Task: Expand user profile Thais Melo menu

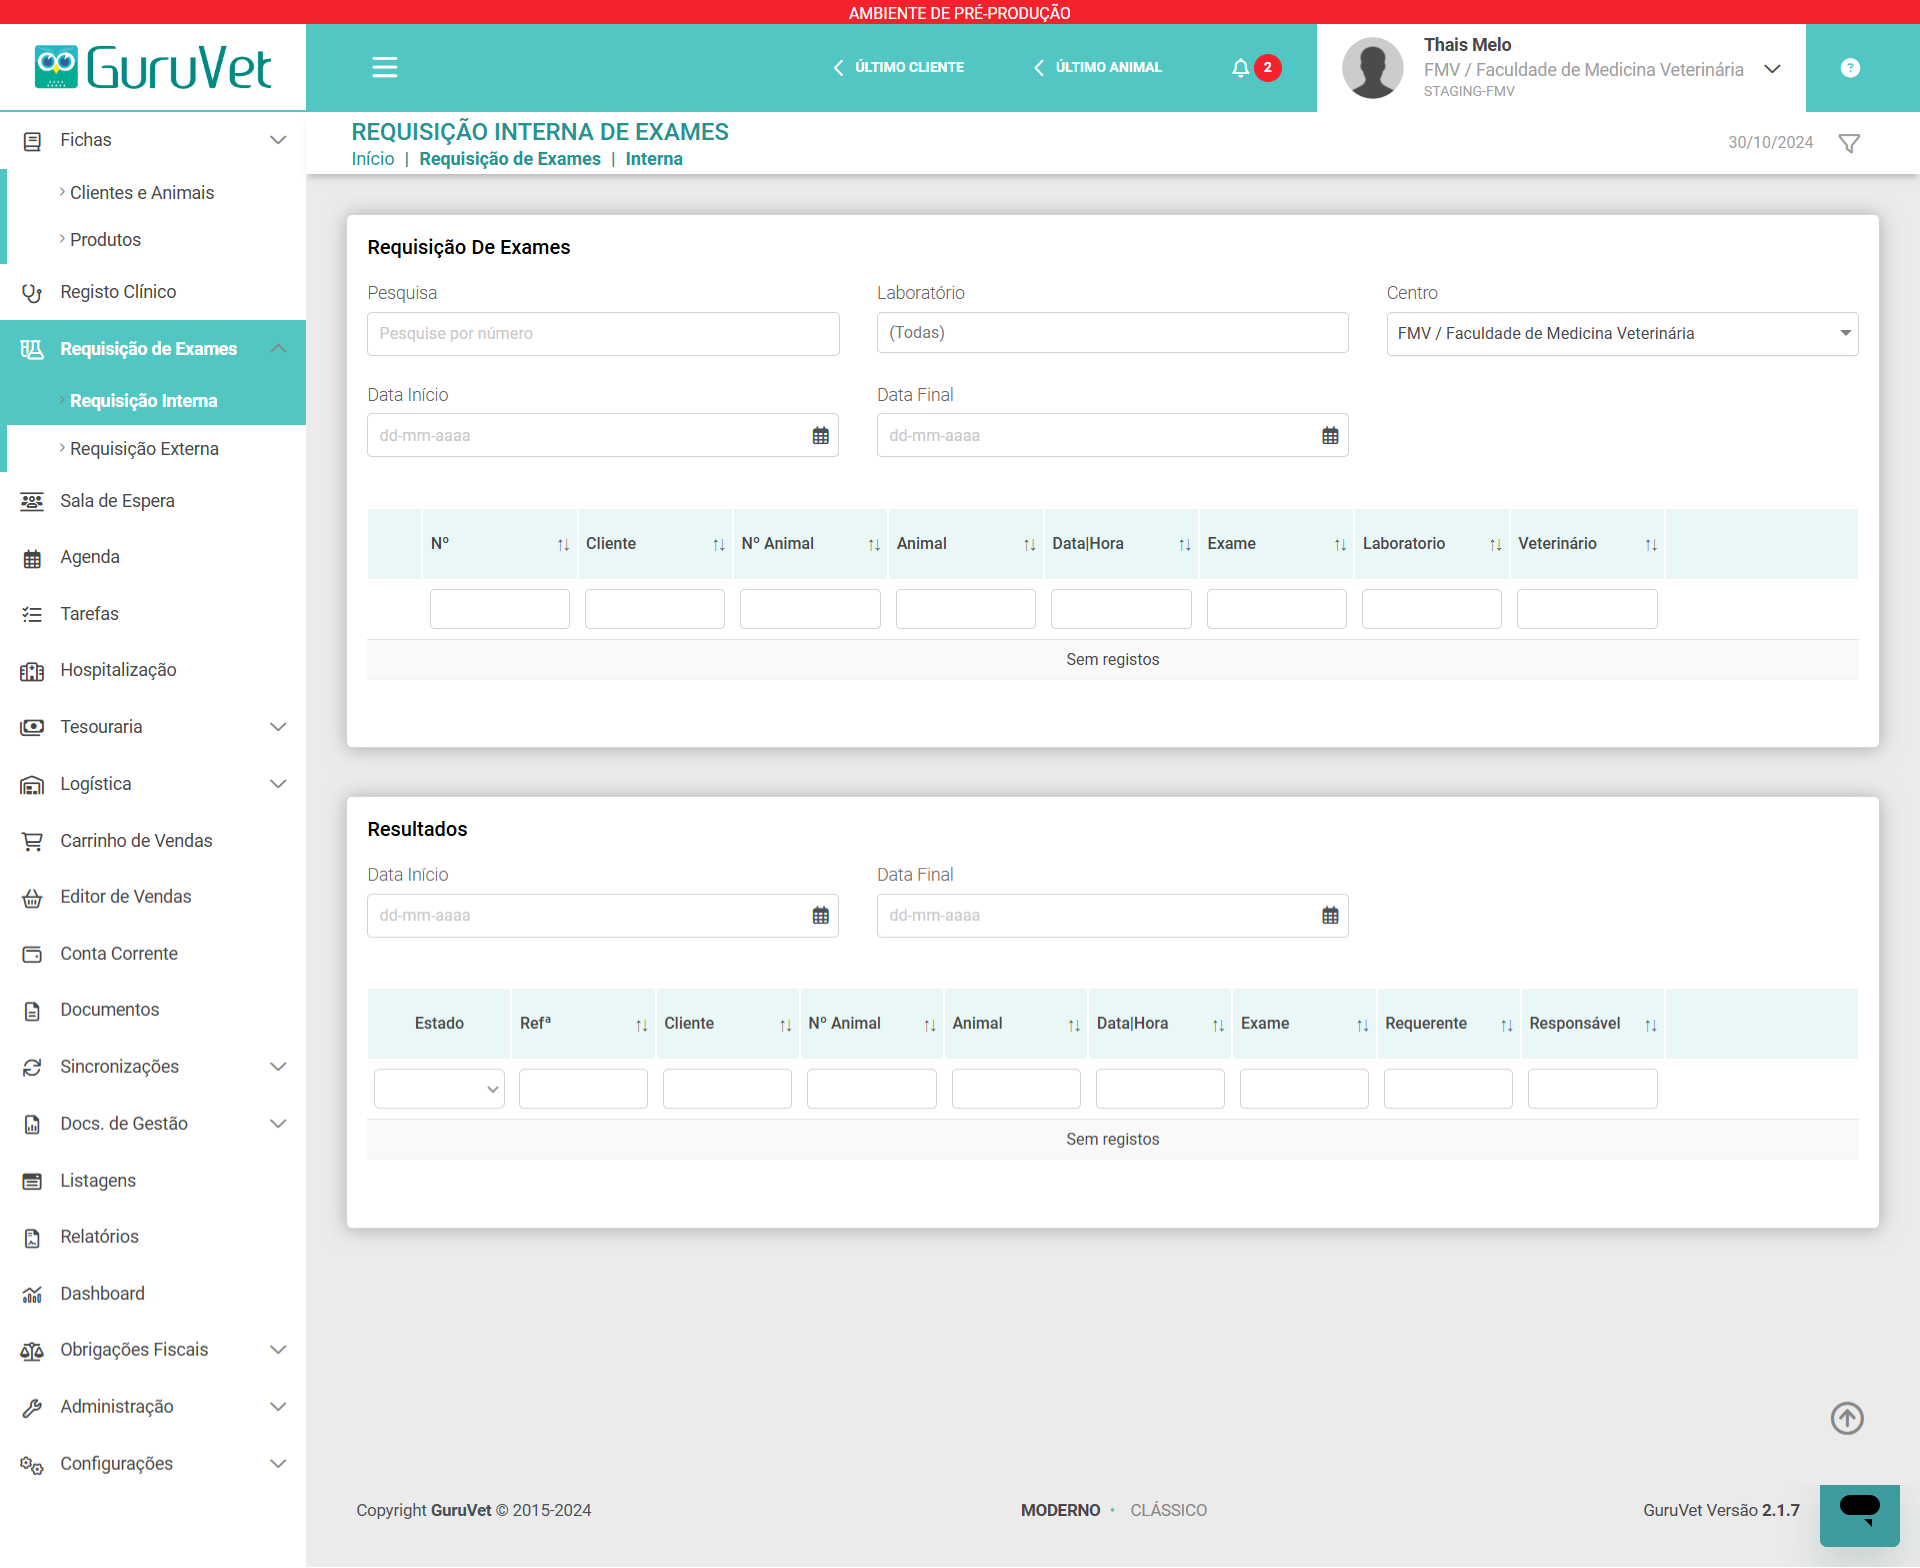Action: pyautogui.click(x=1771, y=68)
